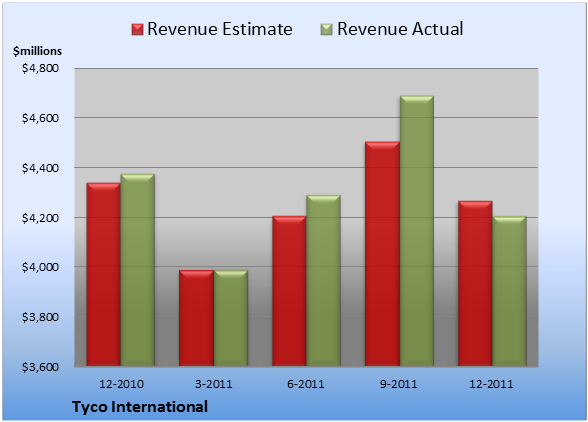Click the '$3,800' y-axis label

pyautogui.click(x=40, y=317)
